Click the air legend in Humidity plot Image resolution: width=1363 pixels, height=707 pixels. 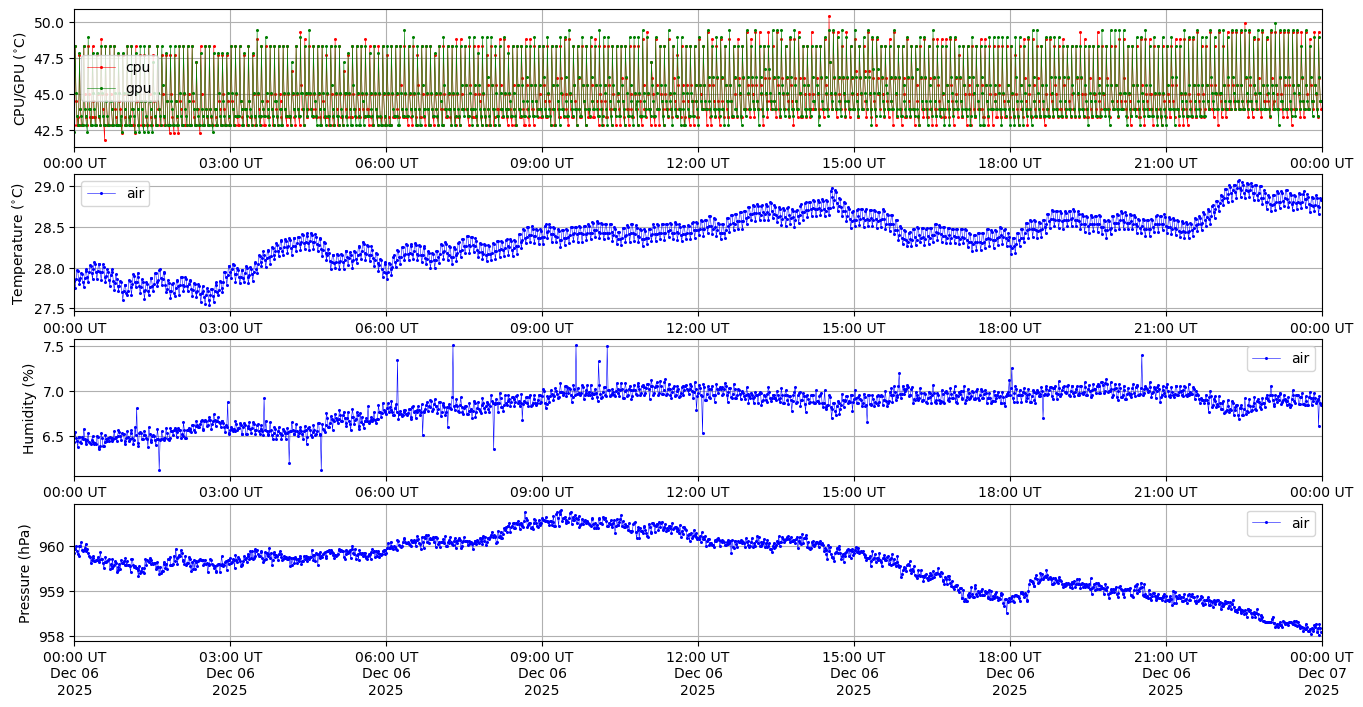click(1281, 358)
